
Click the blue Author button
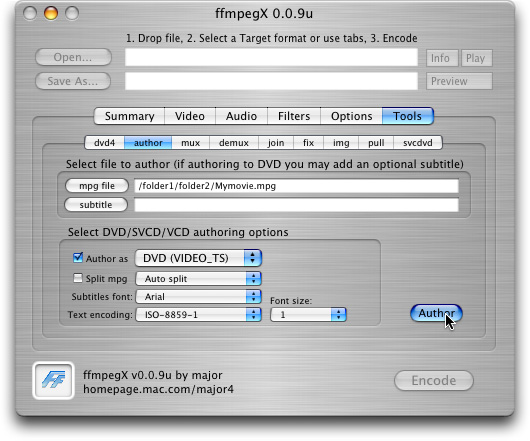(x=436, y=313)
